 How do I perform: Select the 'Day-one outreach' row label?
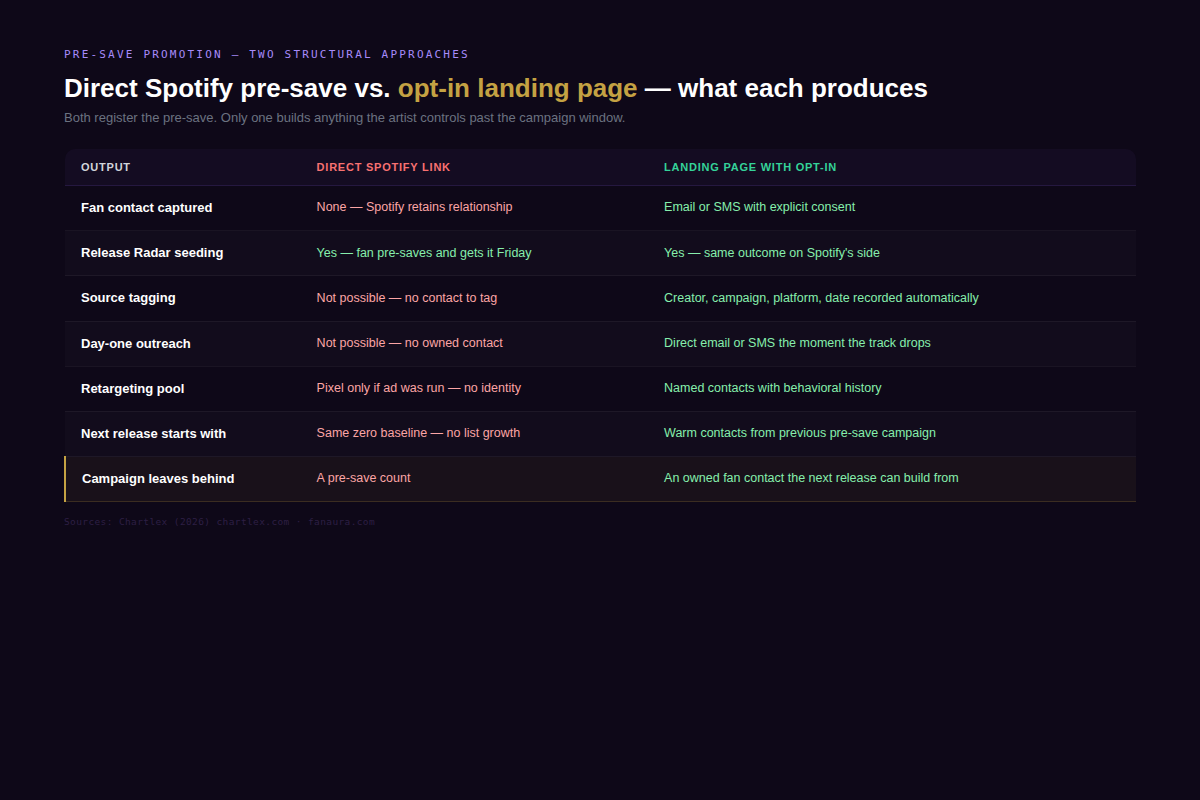pos(136,343)
